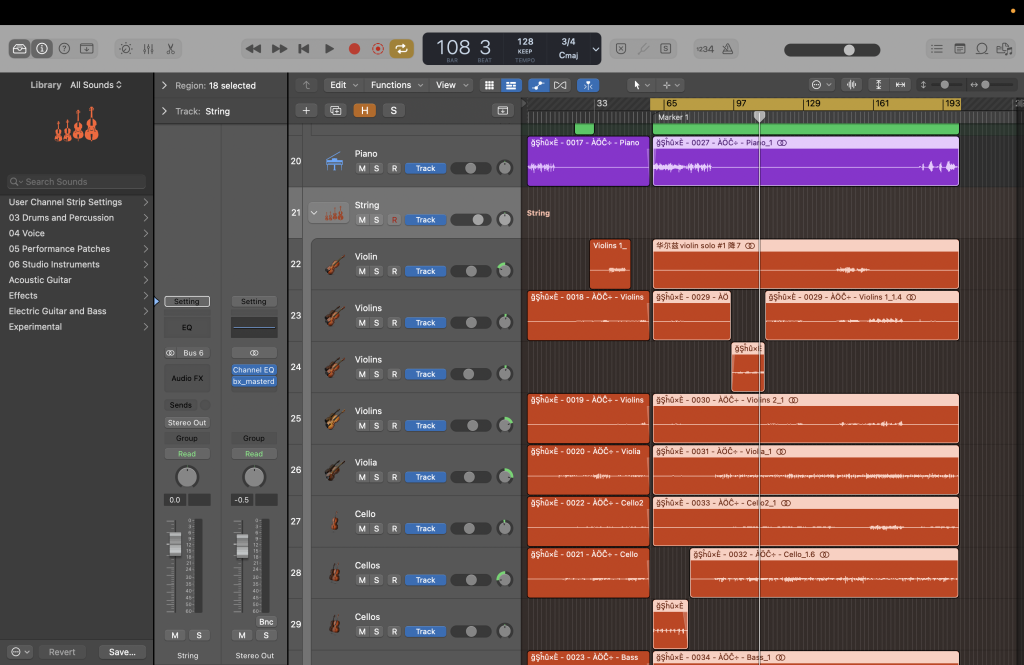Click the Channel EQ plugin slot
The image size is (1024, 665).
(254, 370)
